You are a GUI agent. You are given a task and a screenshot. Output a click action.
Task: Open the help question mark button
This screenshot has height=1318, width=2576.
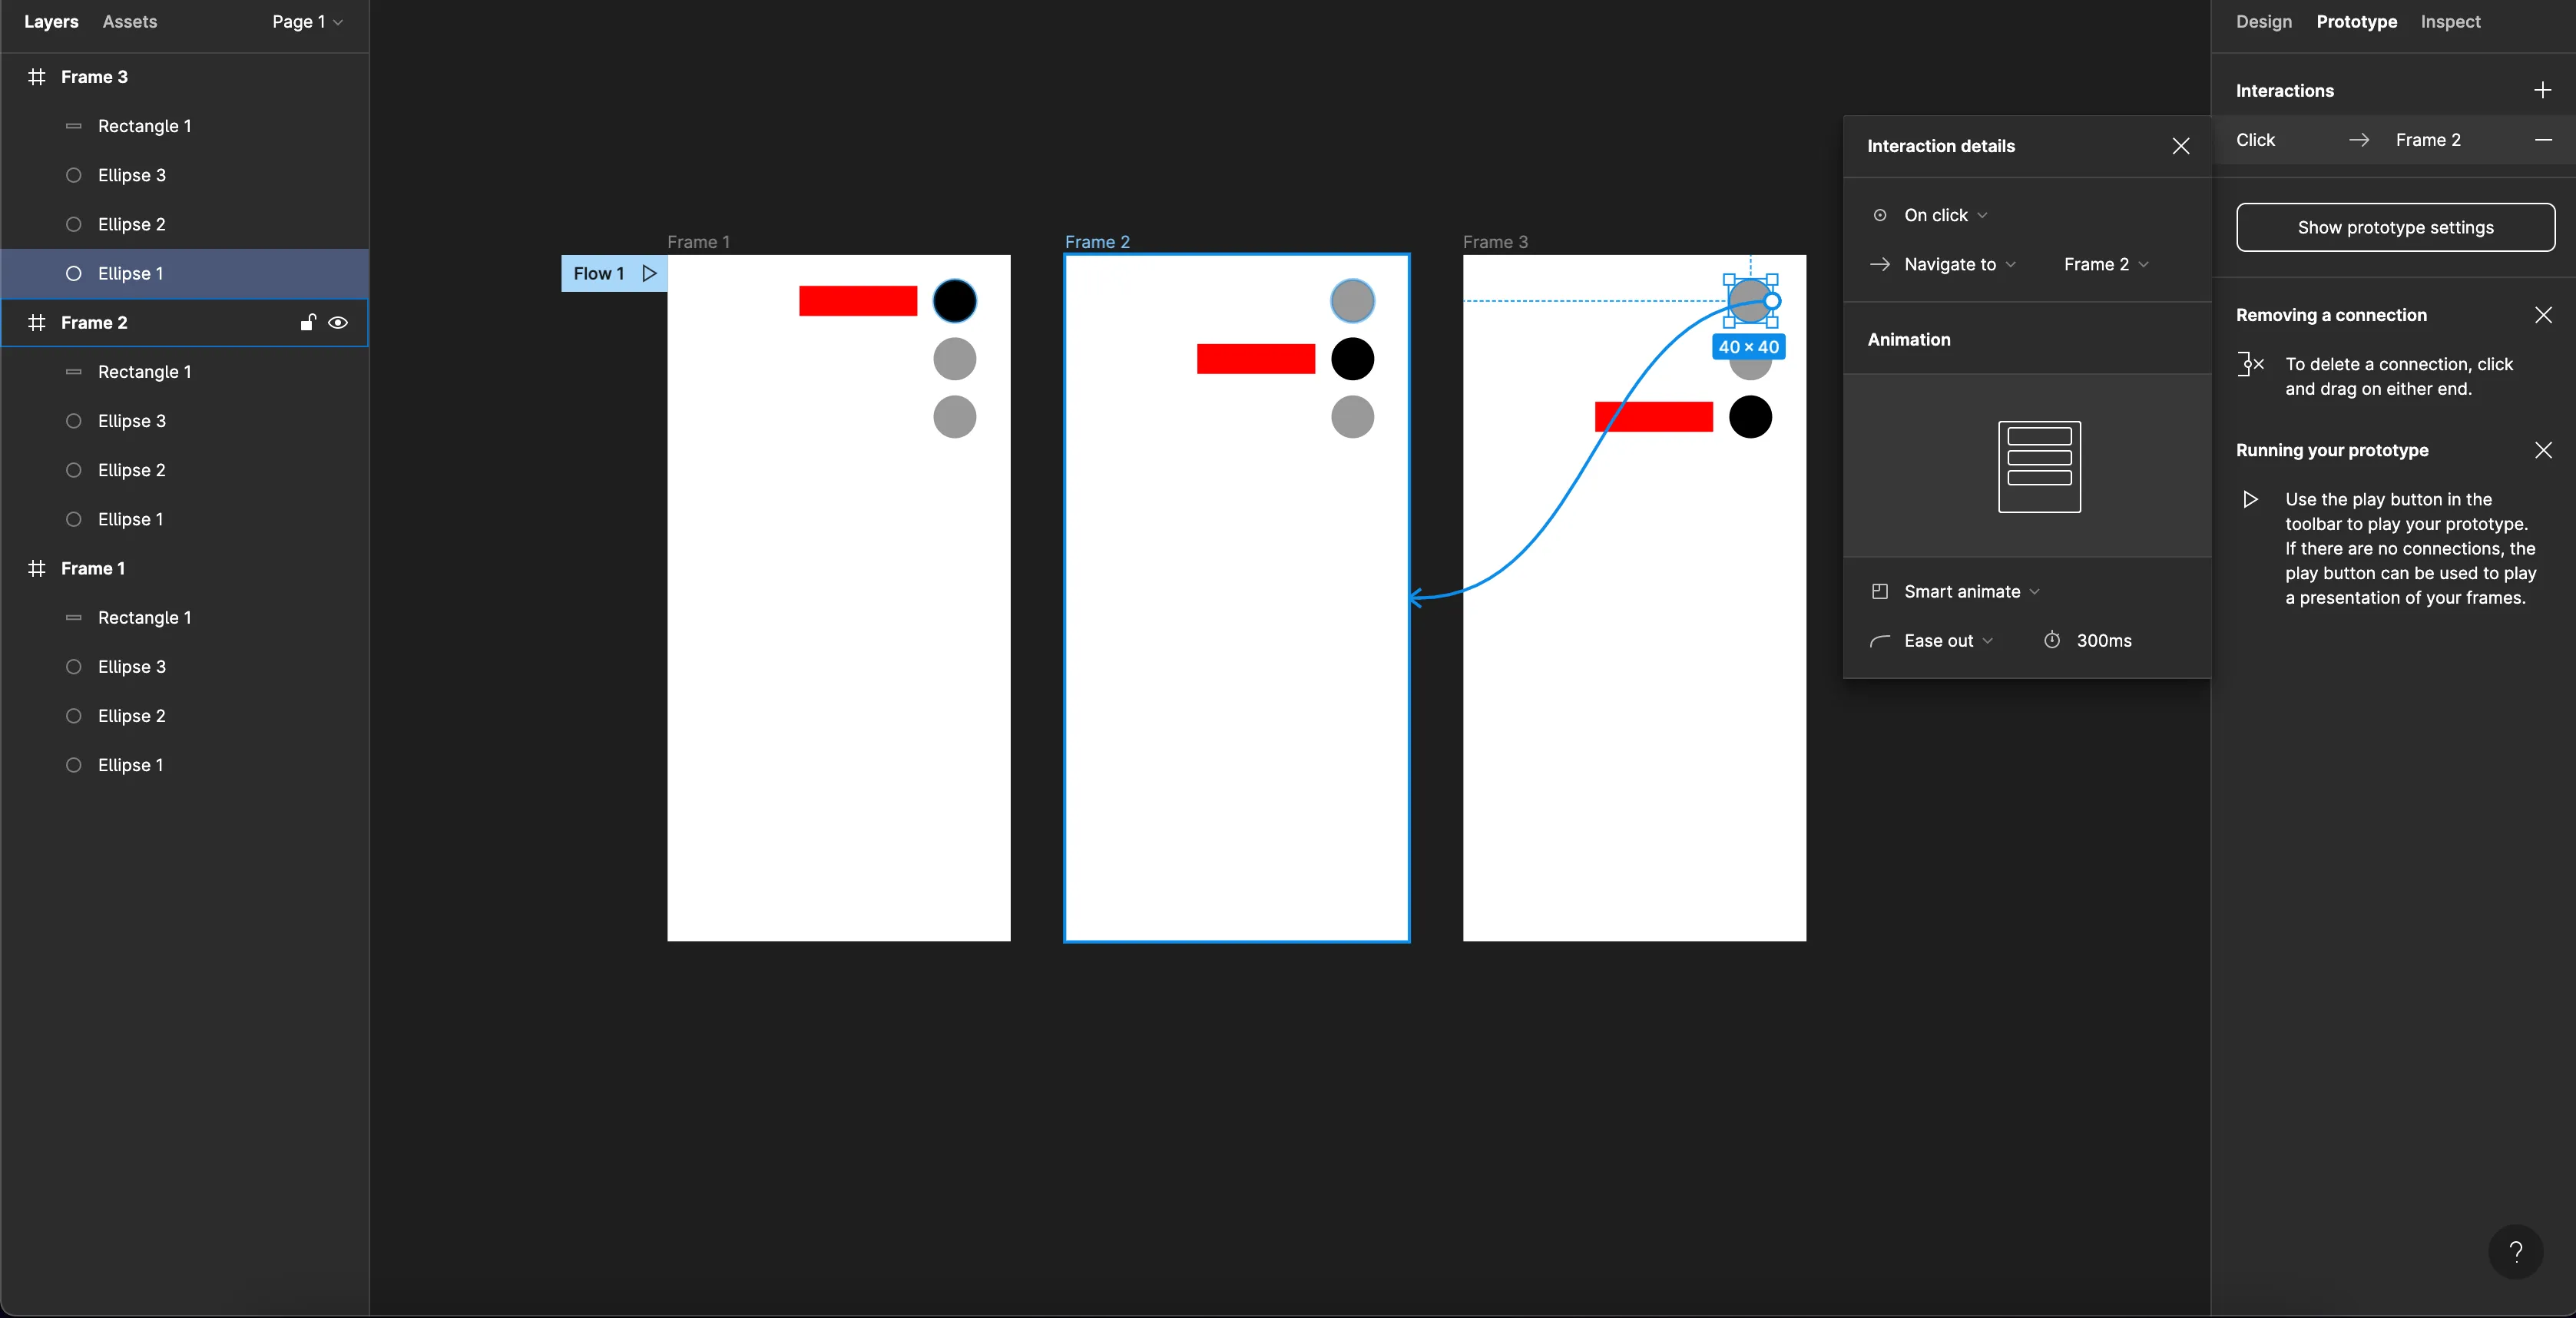coord(2515,1251)
